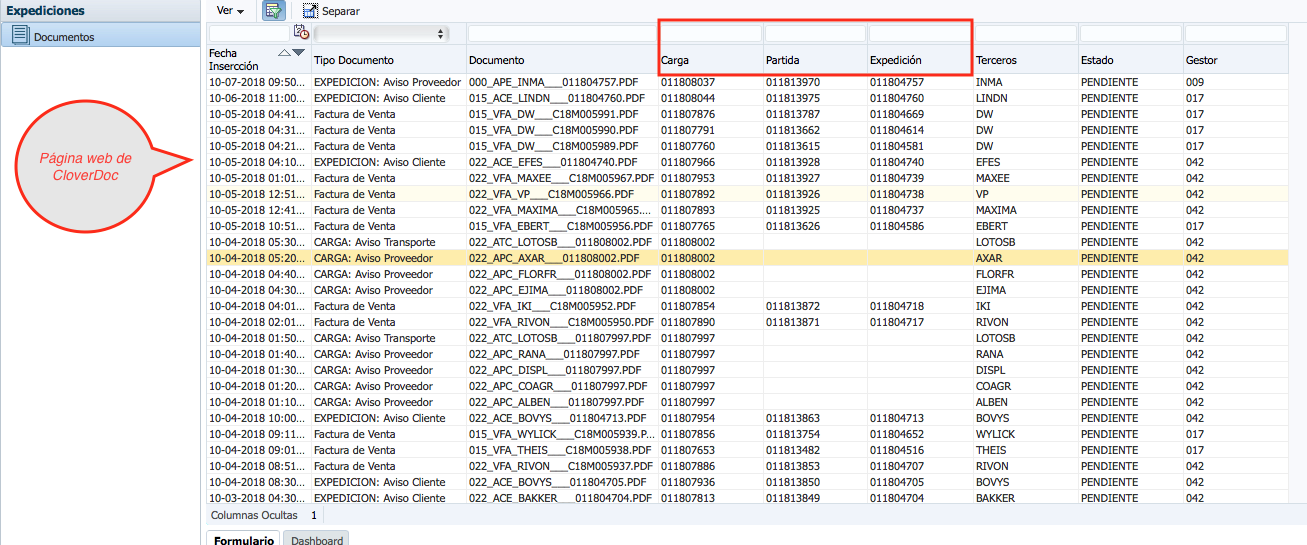Switch to the Dashboard tab
The height and width of the screenshot is (545, 1307).
316,540
